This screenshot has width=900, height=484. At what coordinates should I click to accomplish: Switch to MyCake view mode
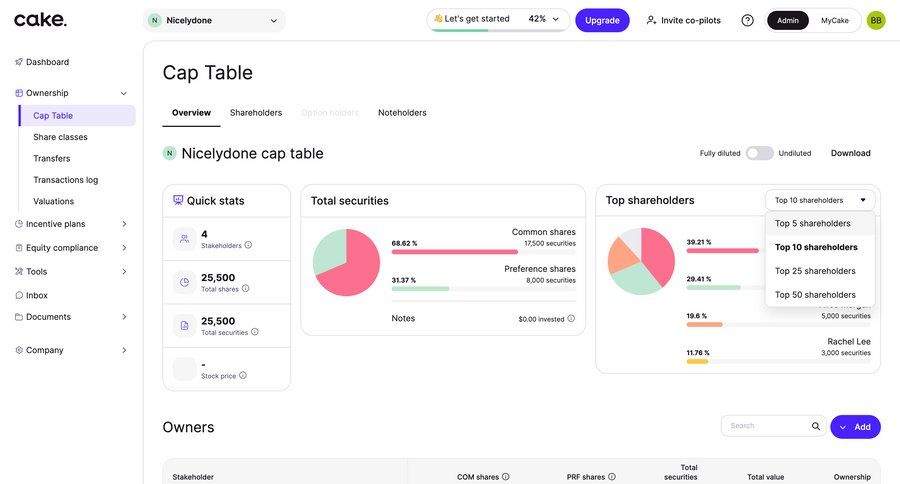[835, 20]
